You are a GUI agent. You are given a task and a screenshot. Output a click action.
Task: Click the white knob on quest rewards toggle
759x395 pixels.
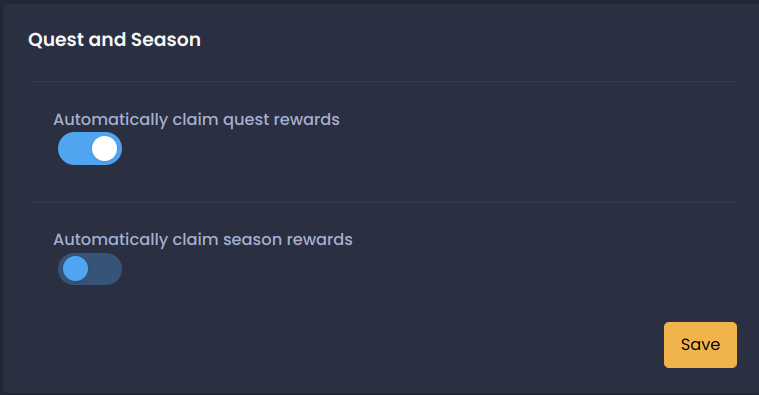(x=105, y=149)
